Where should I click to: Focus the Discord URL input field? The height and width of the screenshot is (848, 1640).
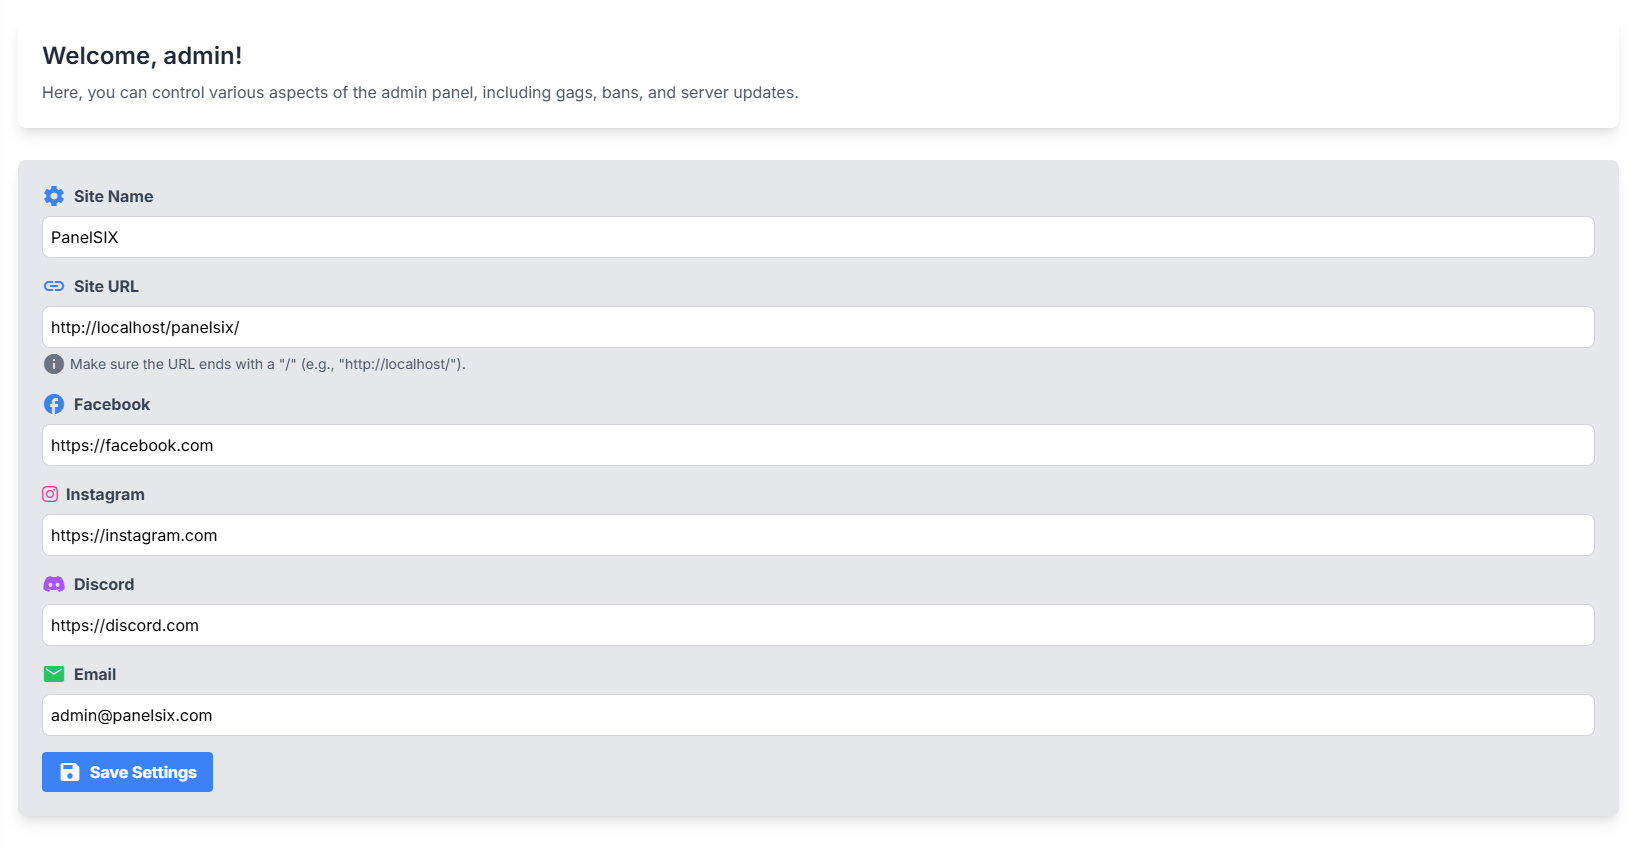click(818, 625)
